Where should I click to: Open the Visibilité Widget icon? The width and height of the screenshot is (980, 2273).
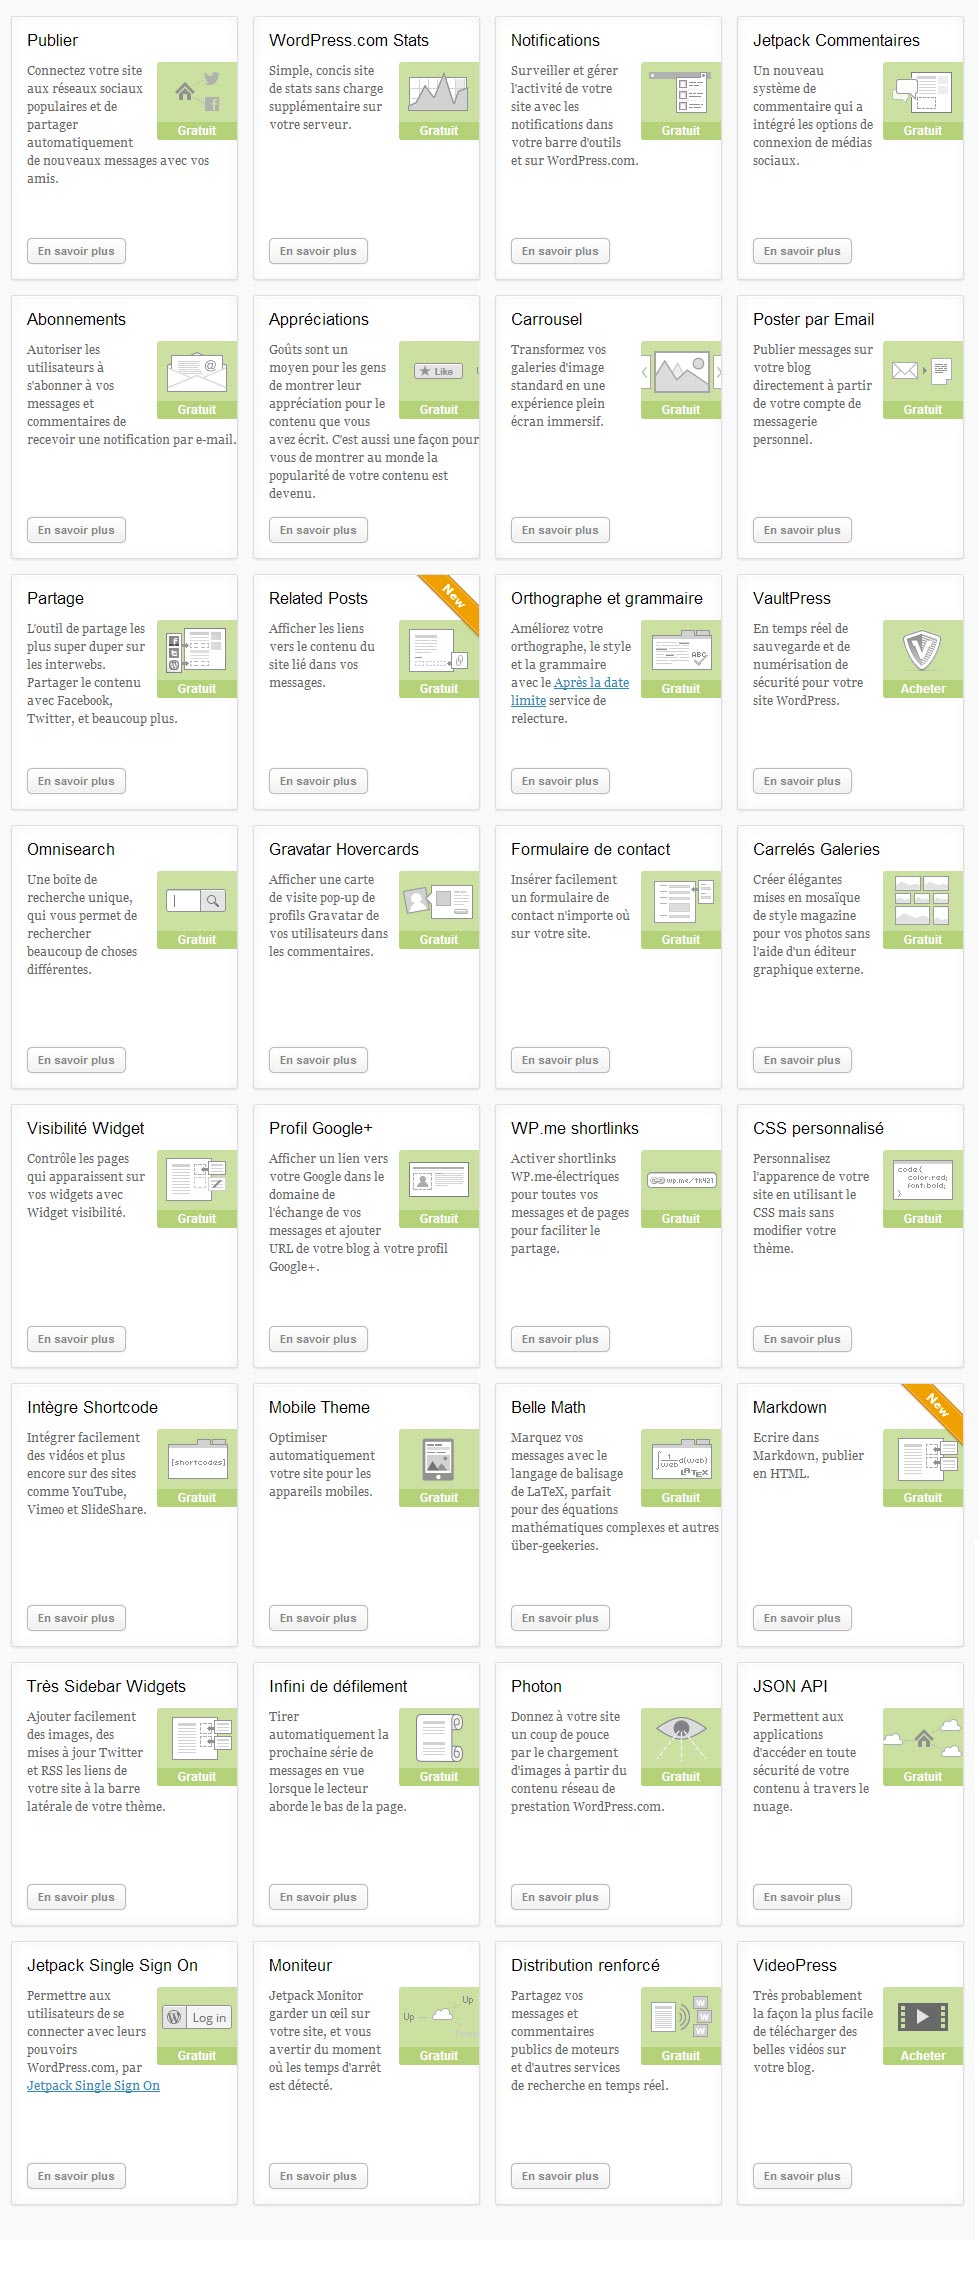[x=197, y=1180]
